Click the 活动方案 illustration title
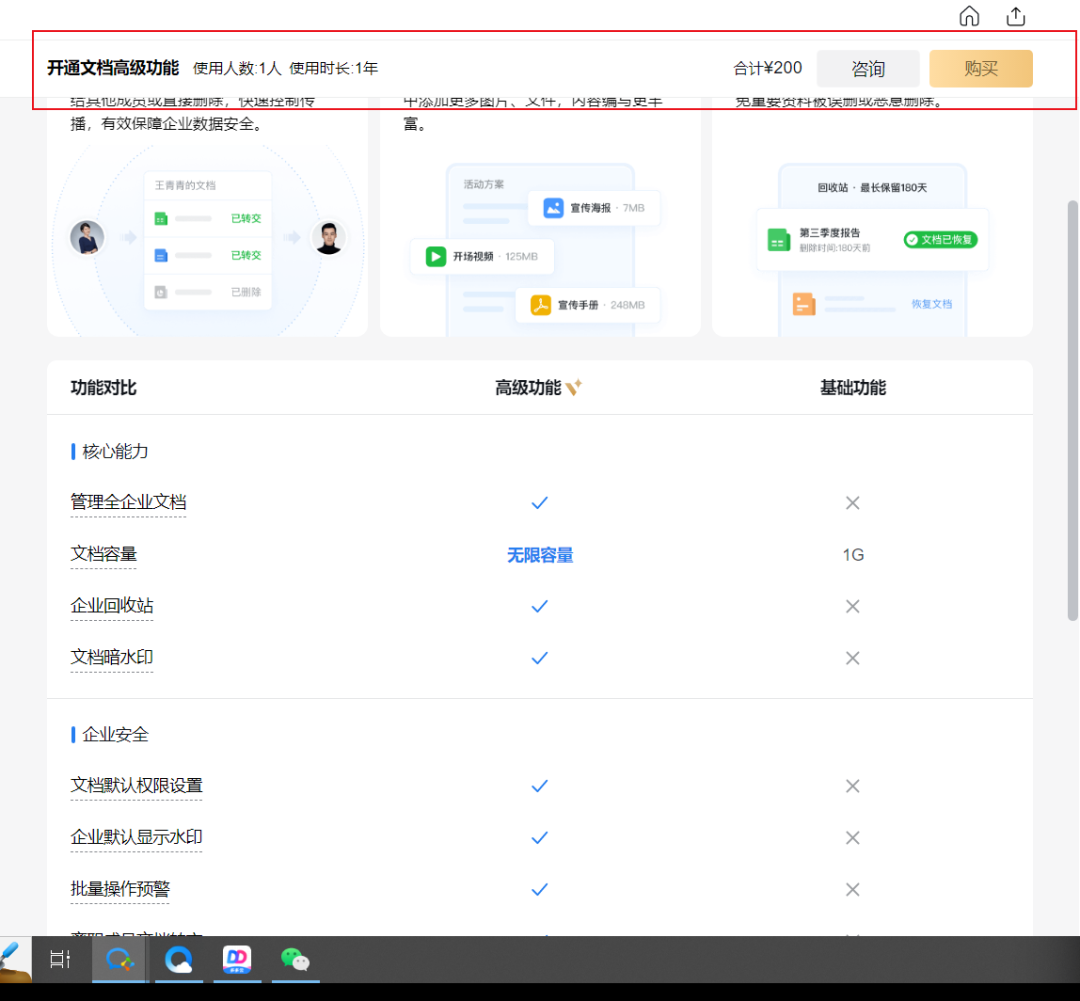 point(484,184)
